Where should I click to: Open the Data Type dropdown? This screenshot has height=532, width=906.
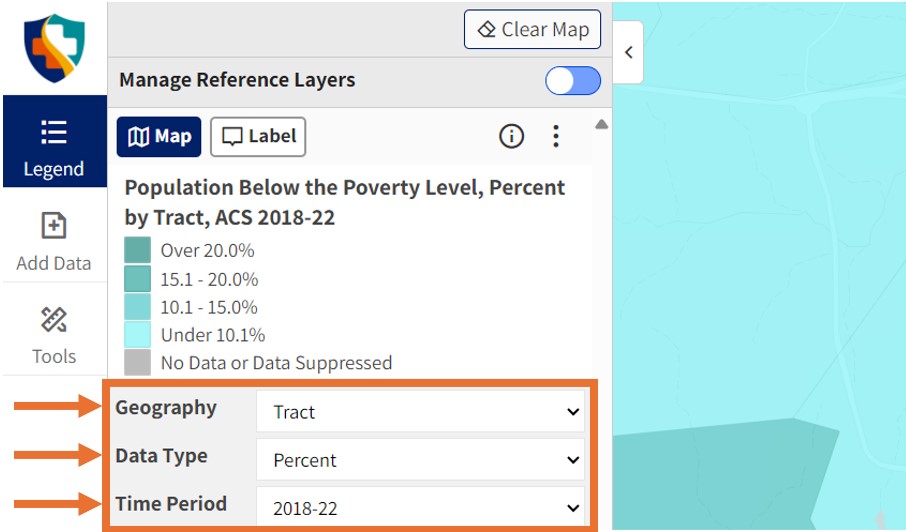420,460
